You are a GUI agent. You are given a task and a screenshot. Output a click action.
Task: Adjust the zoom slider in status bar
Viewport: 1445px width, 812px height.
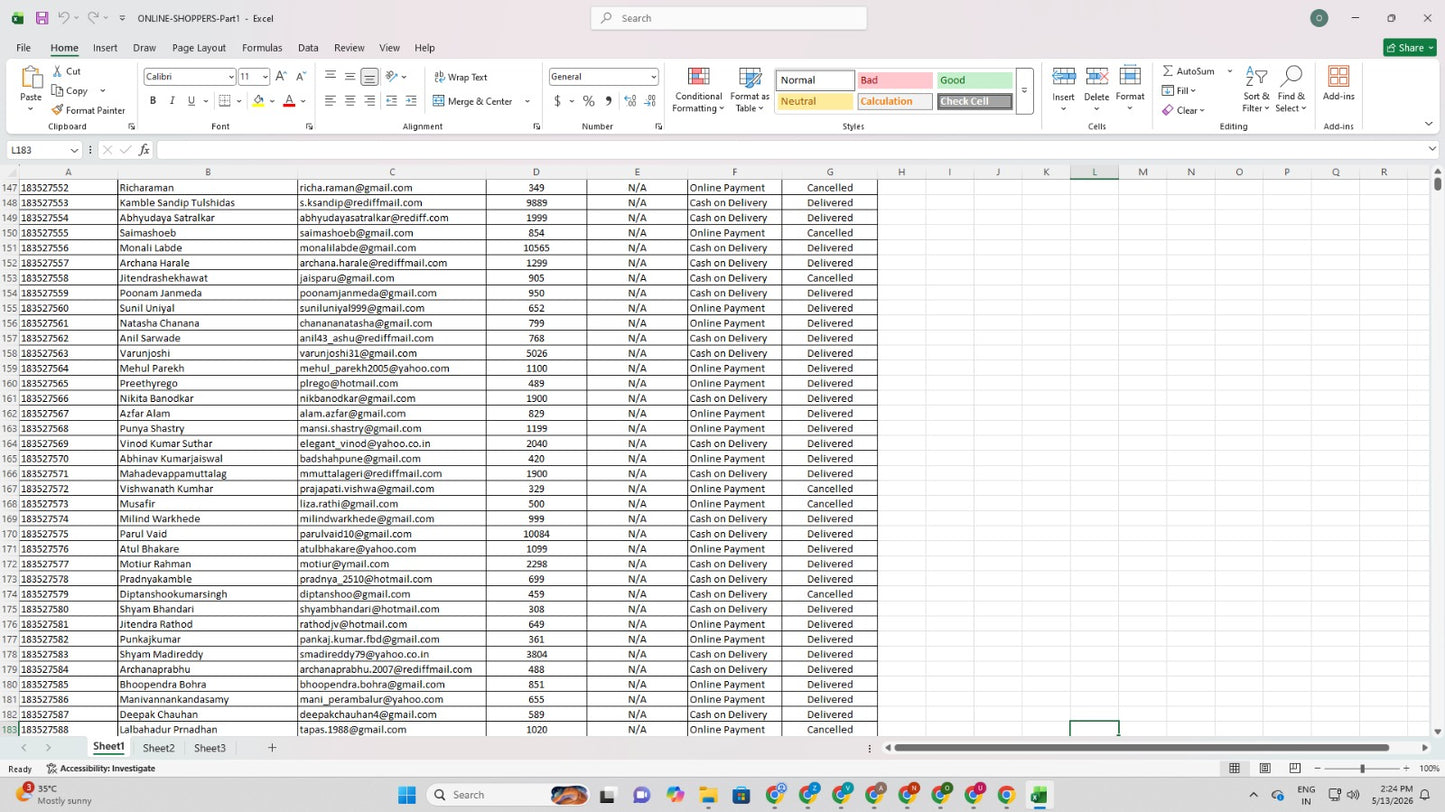(1361, 768)
